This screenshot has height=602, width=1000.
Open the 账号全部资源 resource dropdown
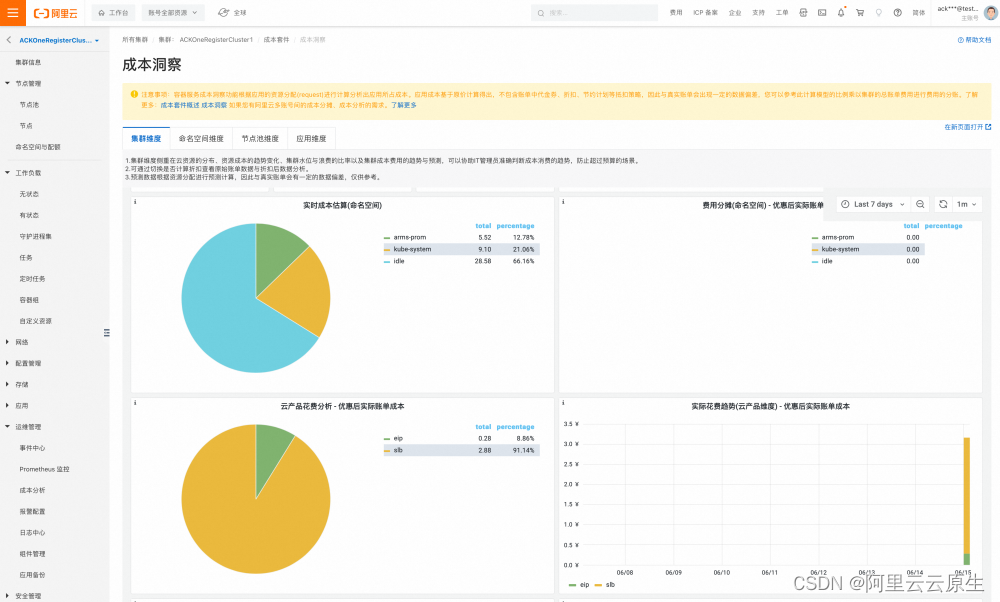tap(173, 13)
